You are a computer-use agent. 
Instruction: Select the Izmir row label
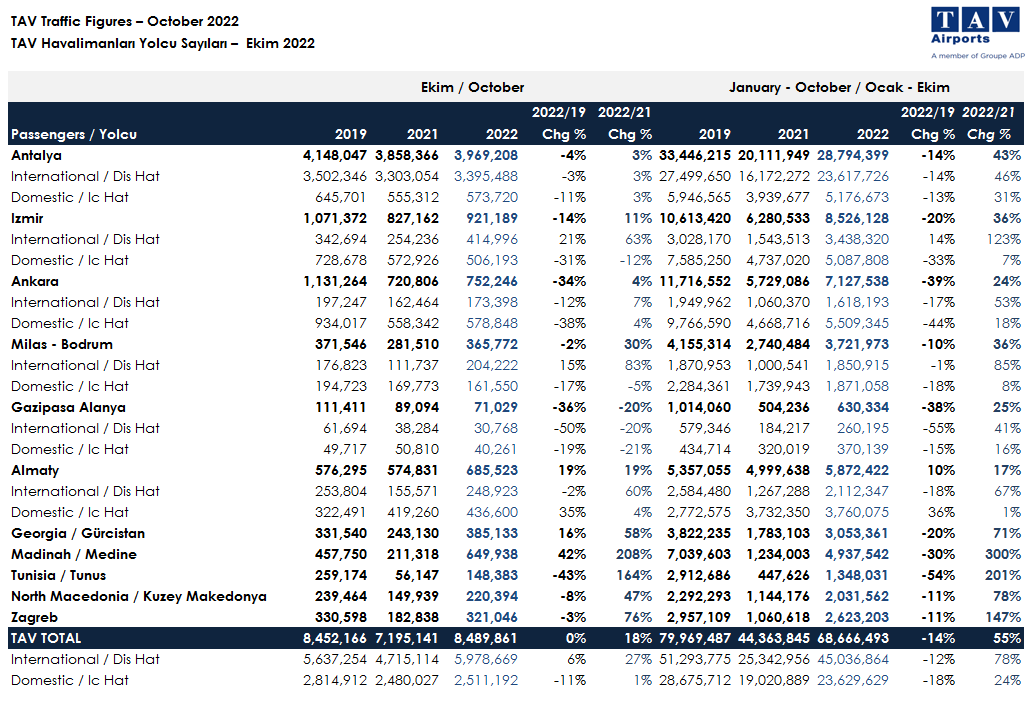(x=27, y=219)
